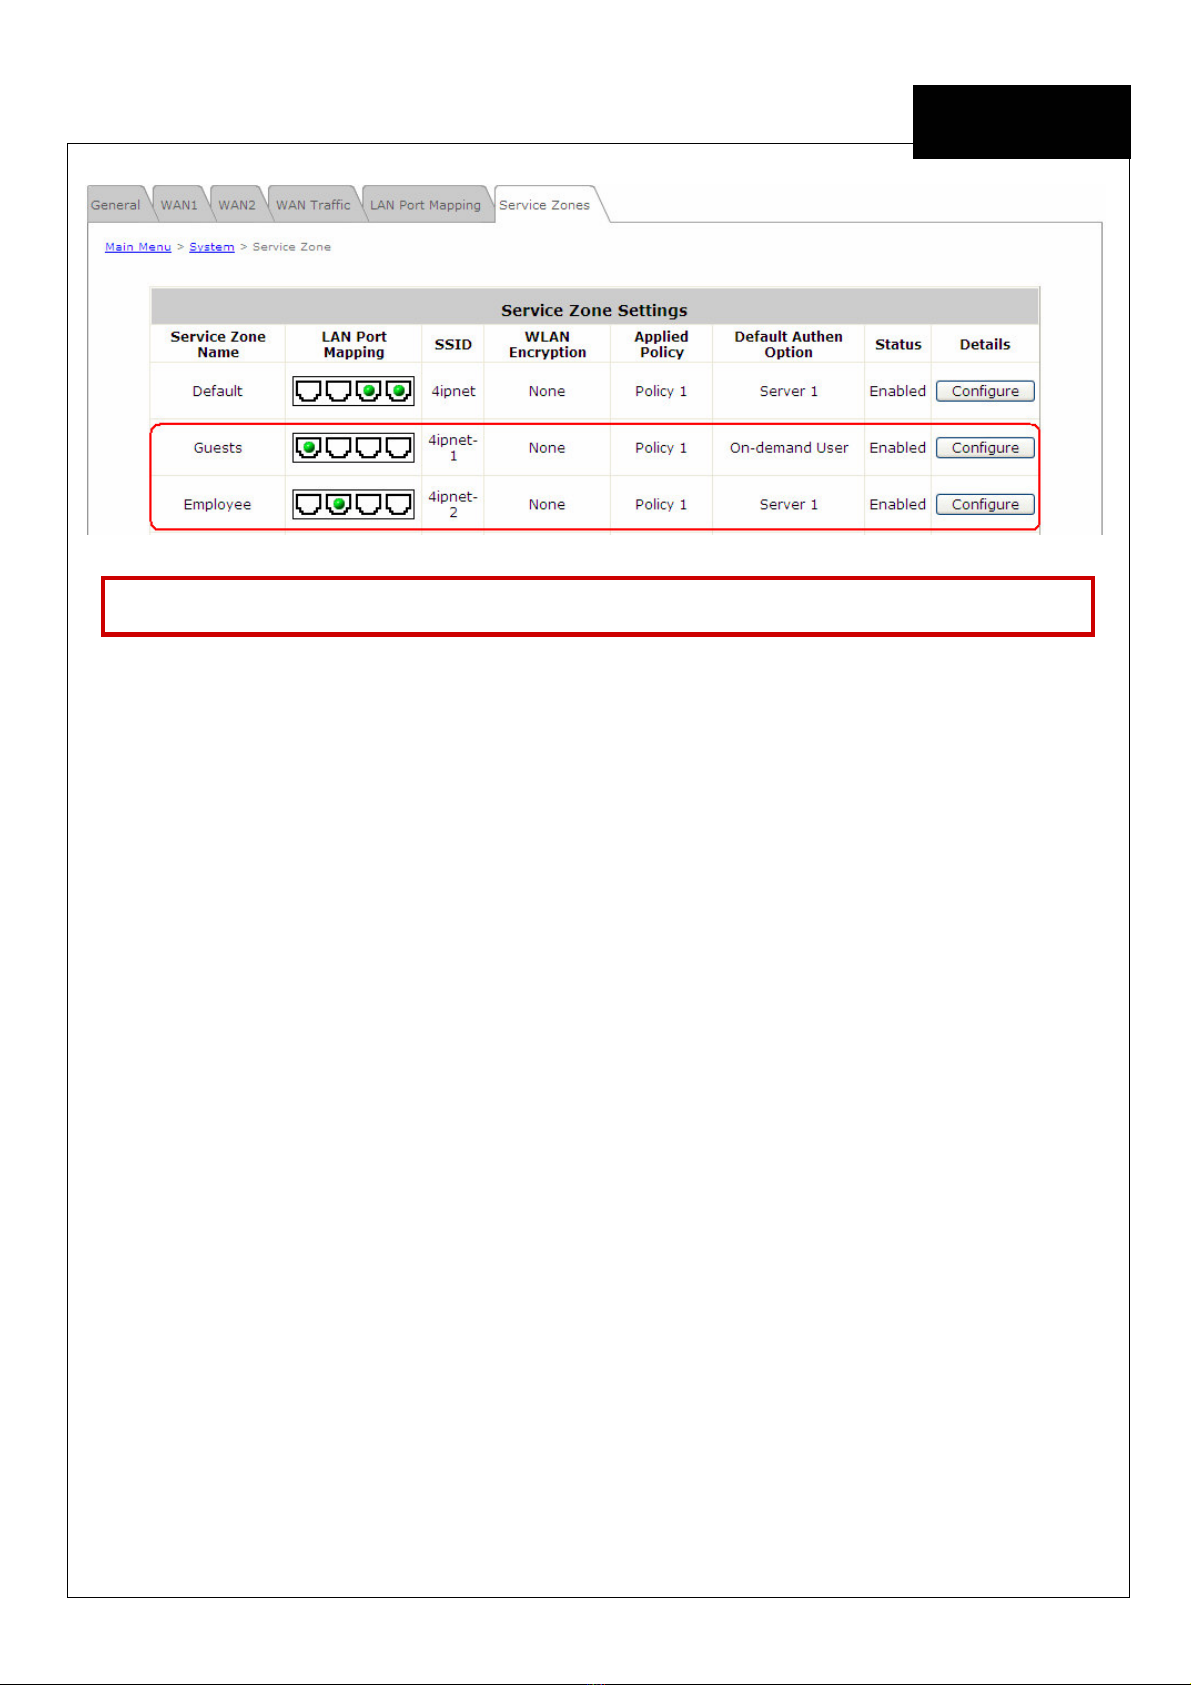
Task: Click Policy 1 in the Guests row
Action: coord(661,448)
